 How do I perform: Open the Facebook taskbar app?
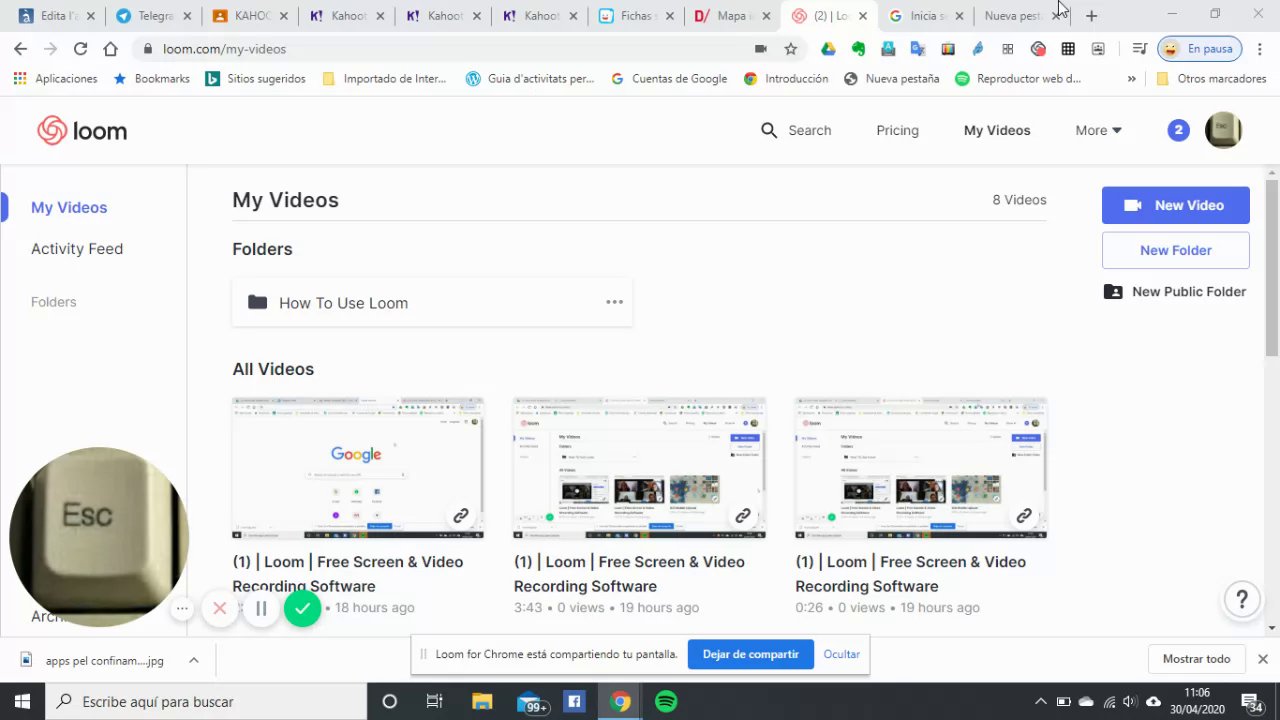[574, 701]
